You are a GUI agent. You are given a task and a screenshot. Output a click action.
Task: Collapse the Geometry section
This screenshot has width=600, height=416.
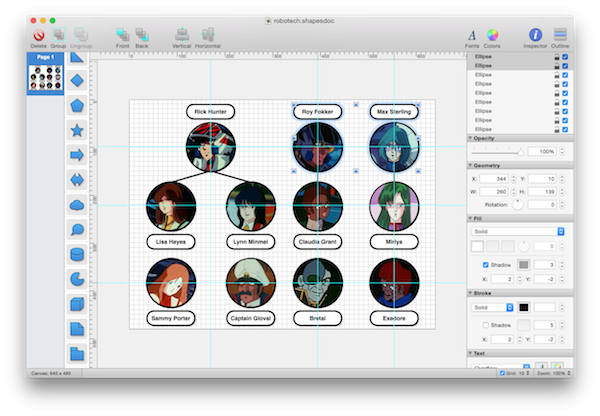[x=470, y=165]
